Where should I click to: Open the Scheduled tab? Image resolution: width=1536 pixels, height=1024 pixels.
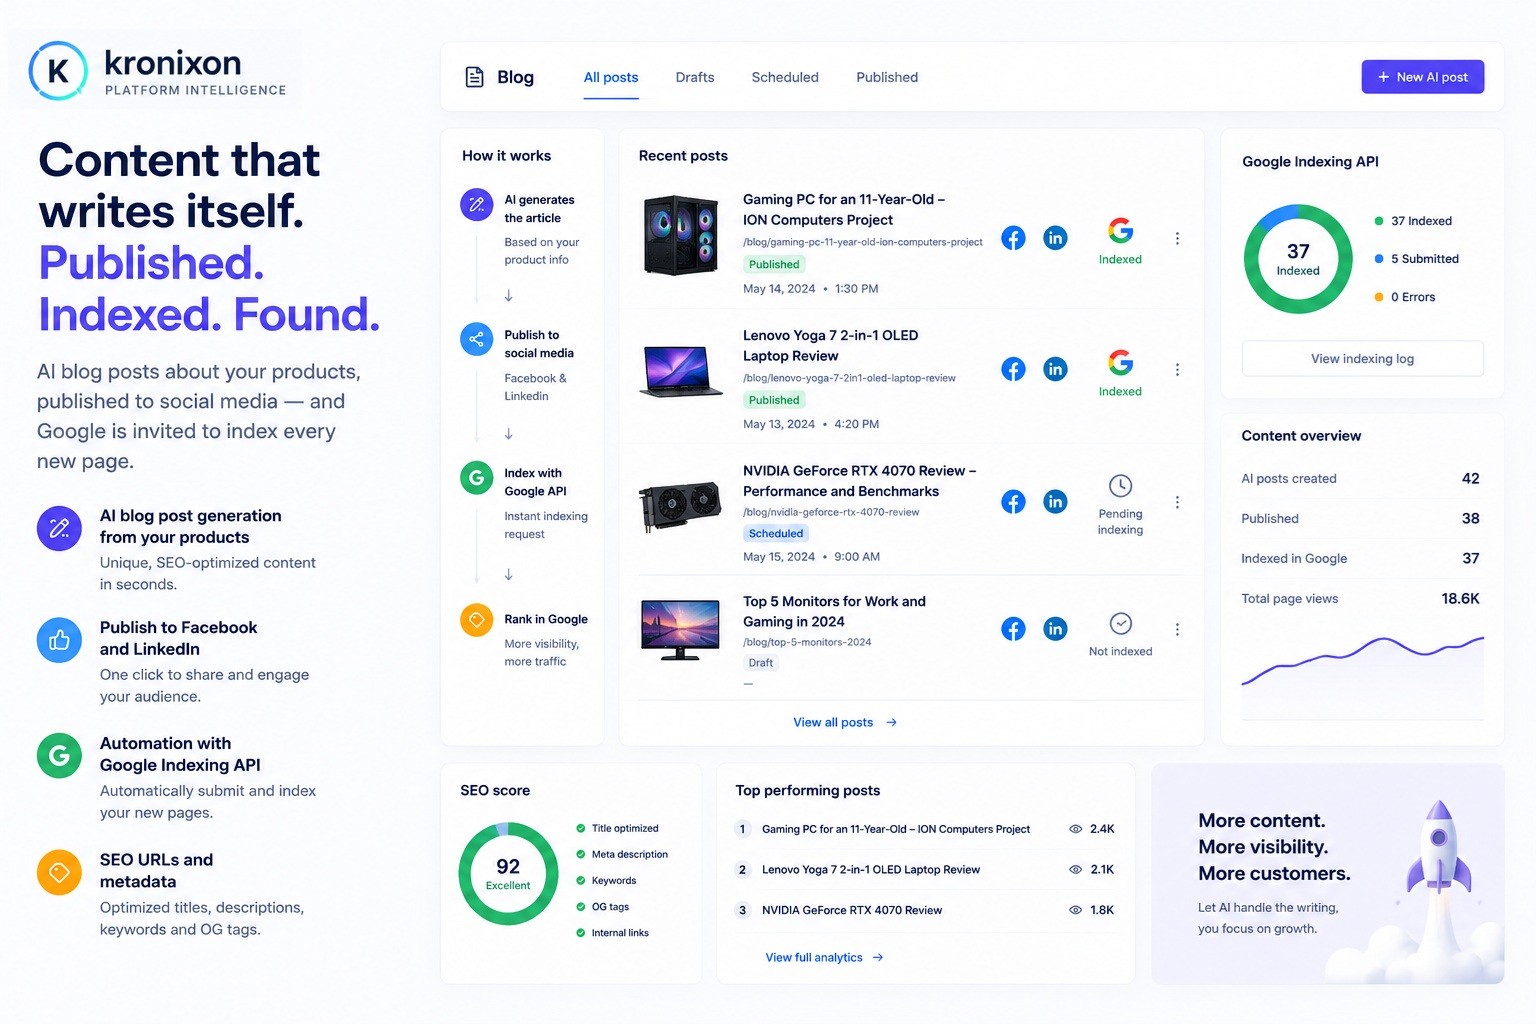785,77
